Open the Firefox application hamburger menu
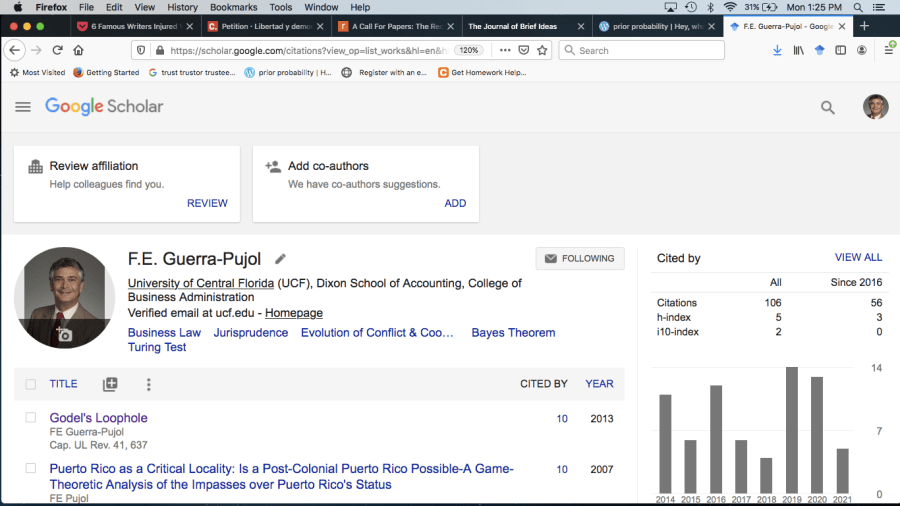This screenshot has height=506, width=900. click(x=888, y=50)
